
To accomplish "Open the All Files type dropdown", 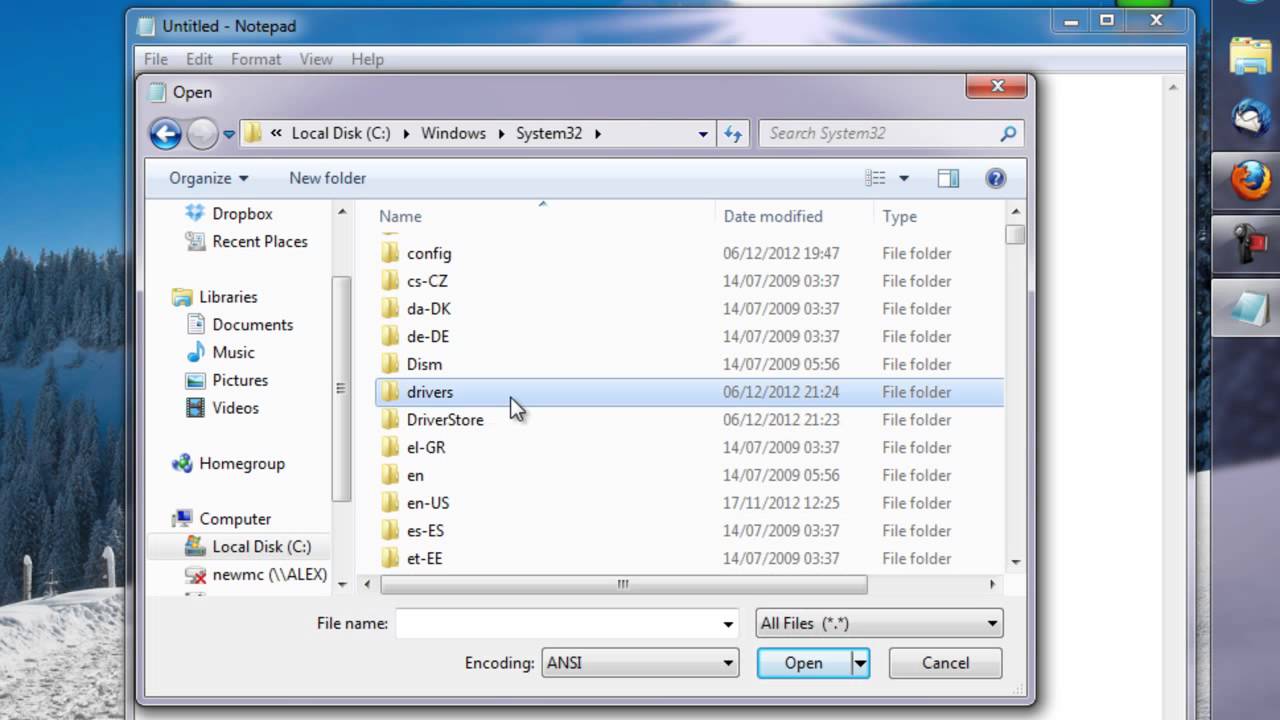I will click(879, 623).
